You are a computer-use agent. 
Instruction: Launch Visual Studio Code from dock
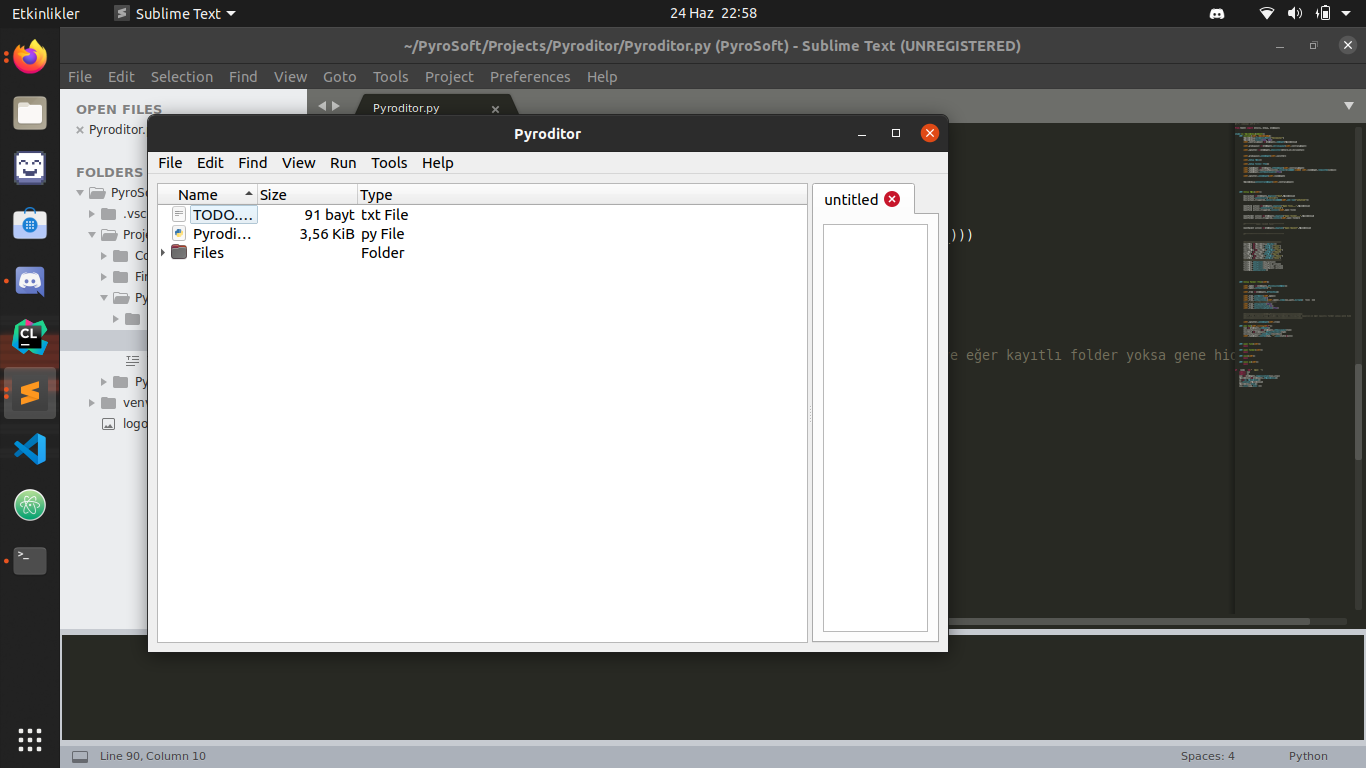(30, 449)
